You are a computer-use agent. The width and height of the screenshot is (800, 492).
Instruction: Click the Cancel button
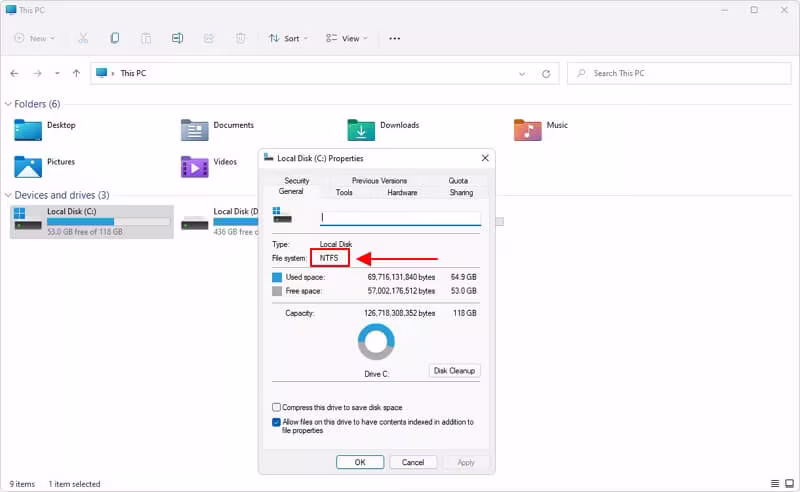413,462
